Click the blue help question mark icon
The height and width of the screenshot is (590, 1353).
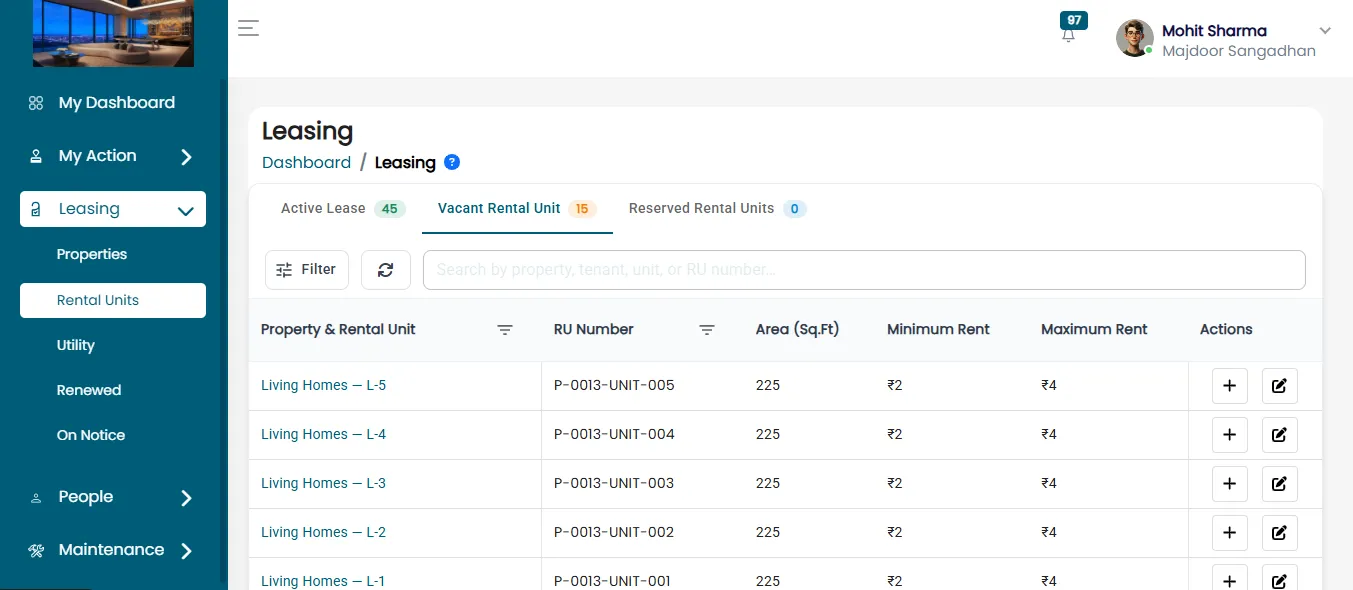[452, 162]
